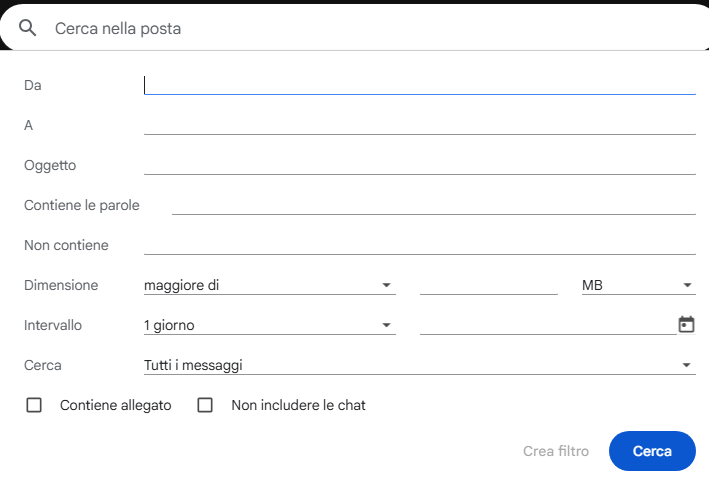Focus the Da sender input field
Viewport: 709px width, 486px height.
tap(419, 85)
